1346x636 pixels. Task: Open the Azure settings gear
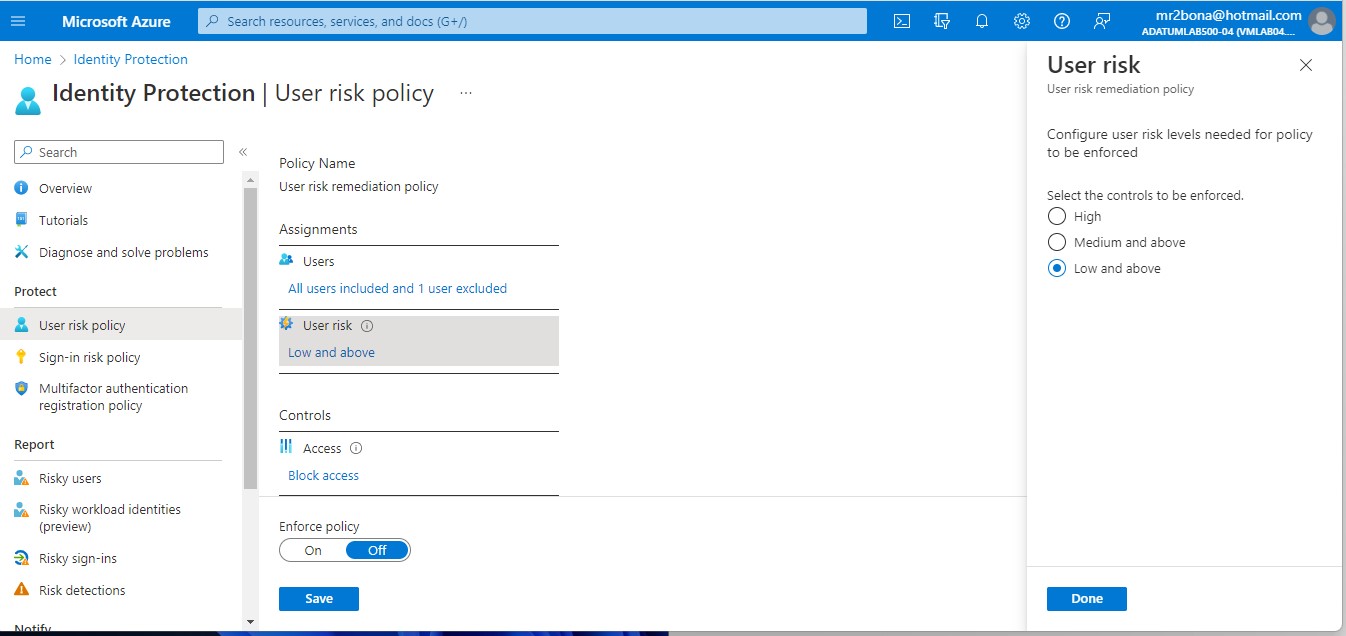click(x=1021, y=20)
